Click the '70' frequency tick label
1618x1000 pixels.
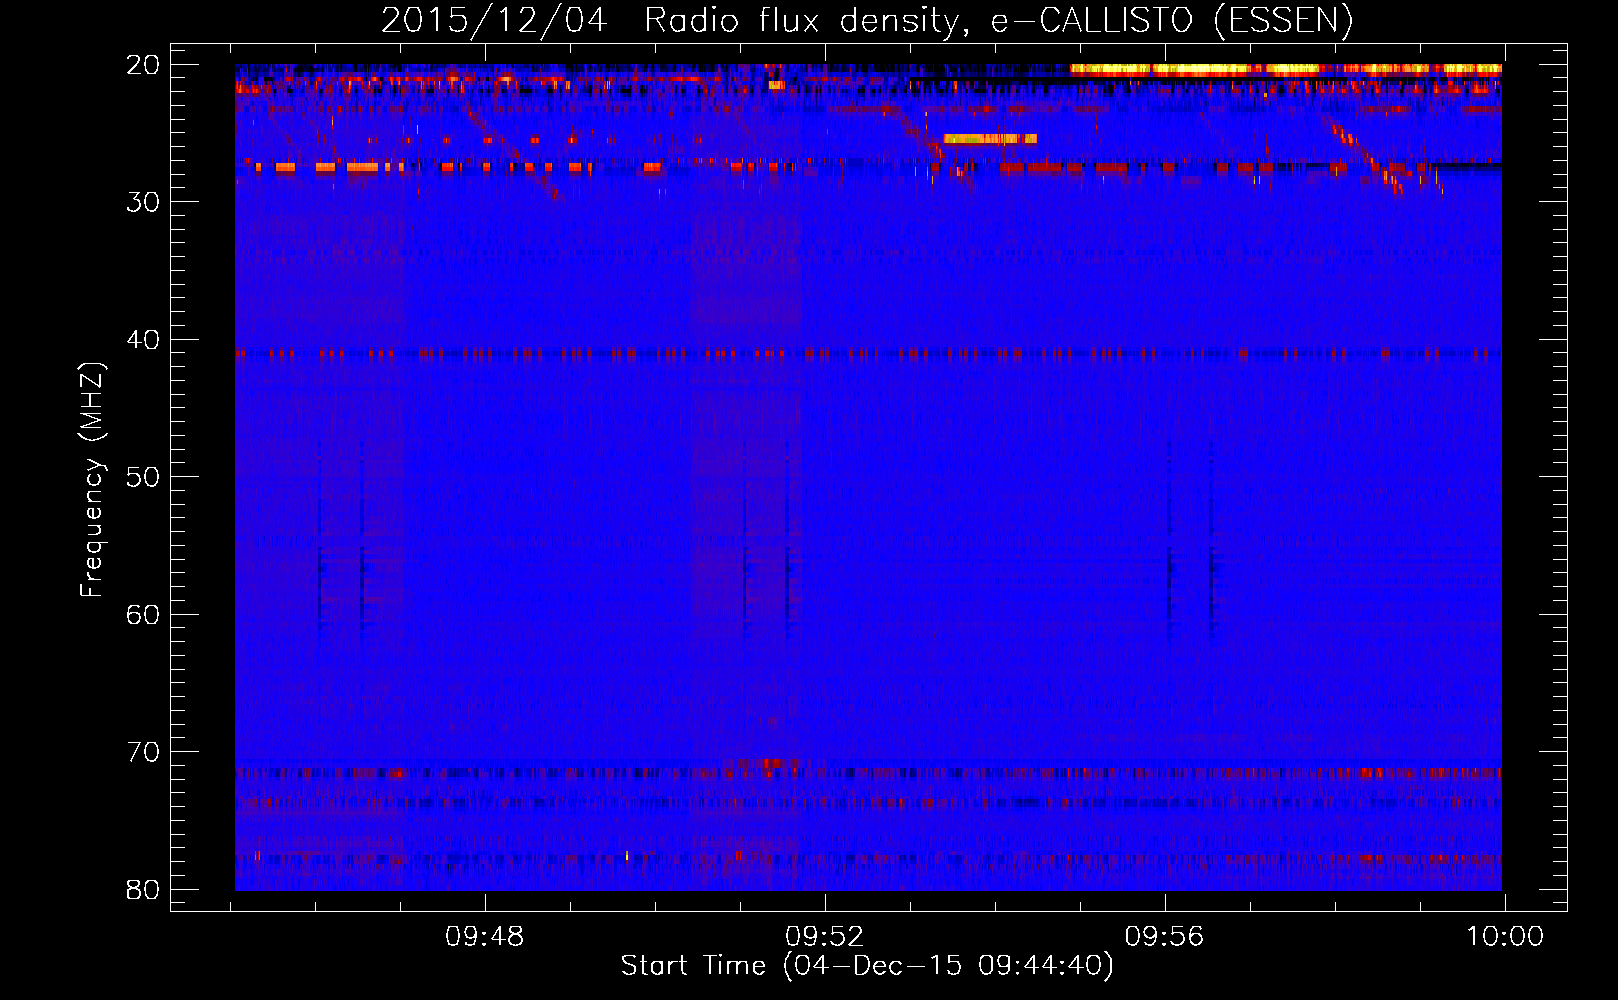143,752
